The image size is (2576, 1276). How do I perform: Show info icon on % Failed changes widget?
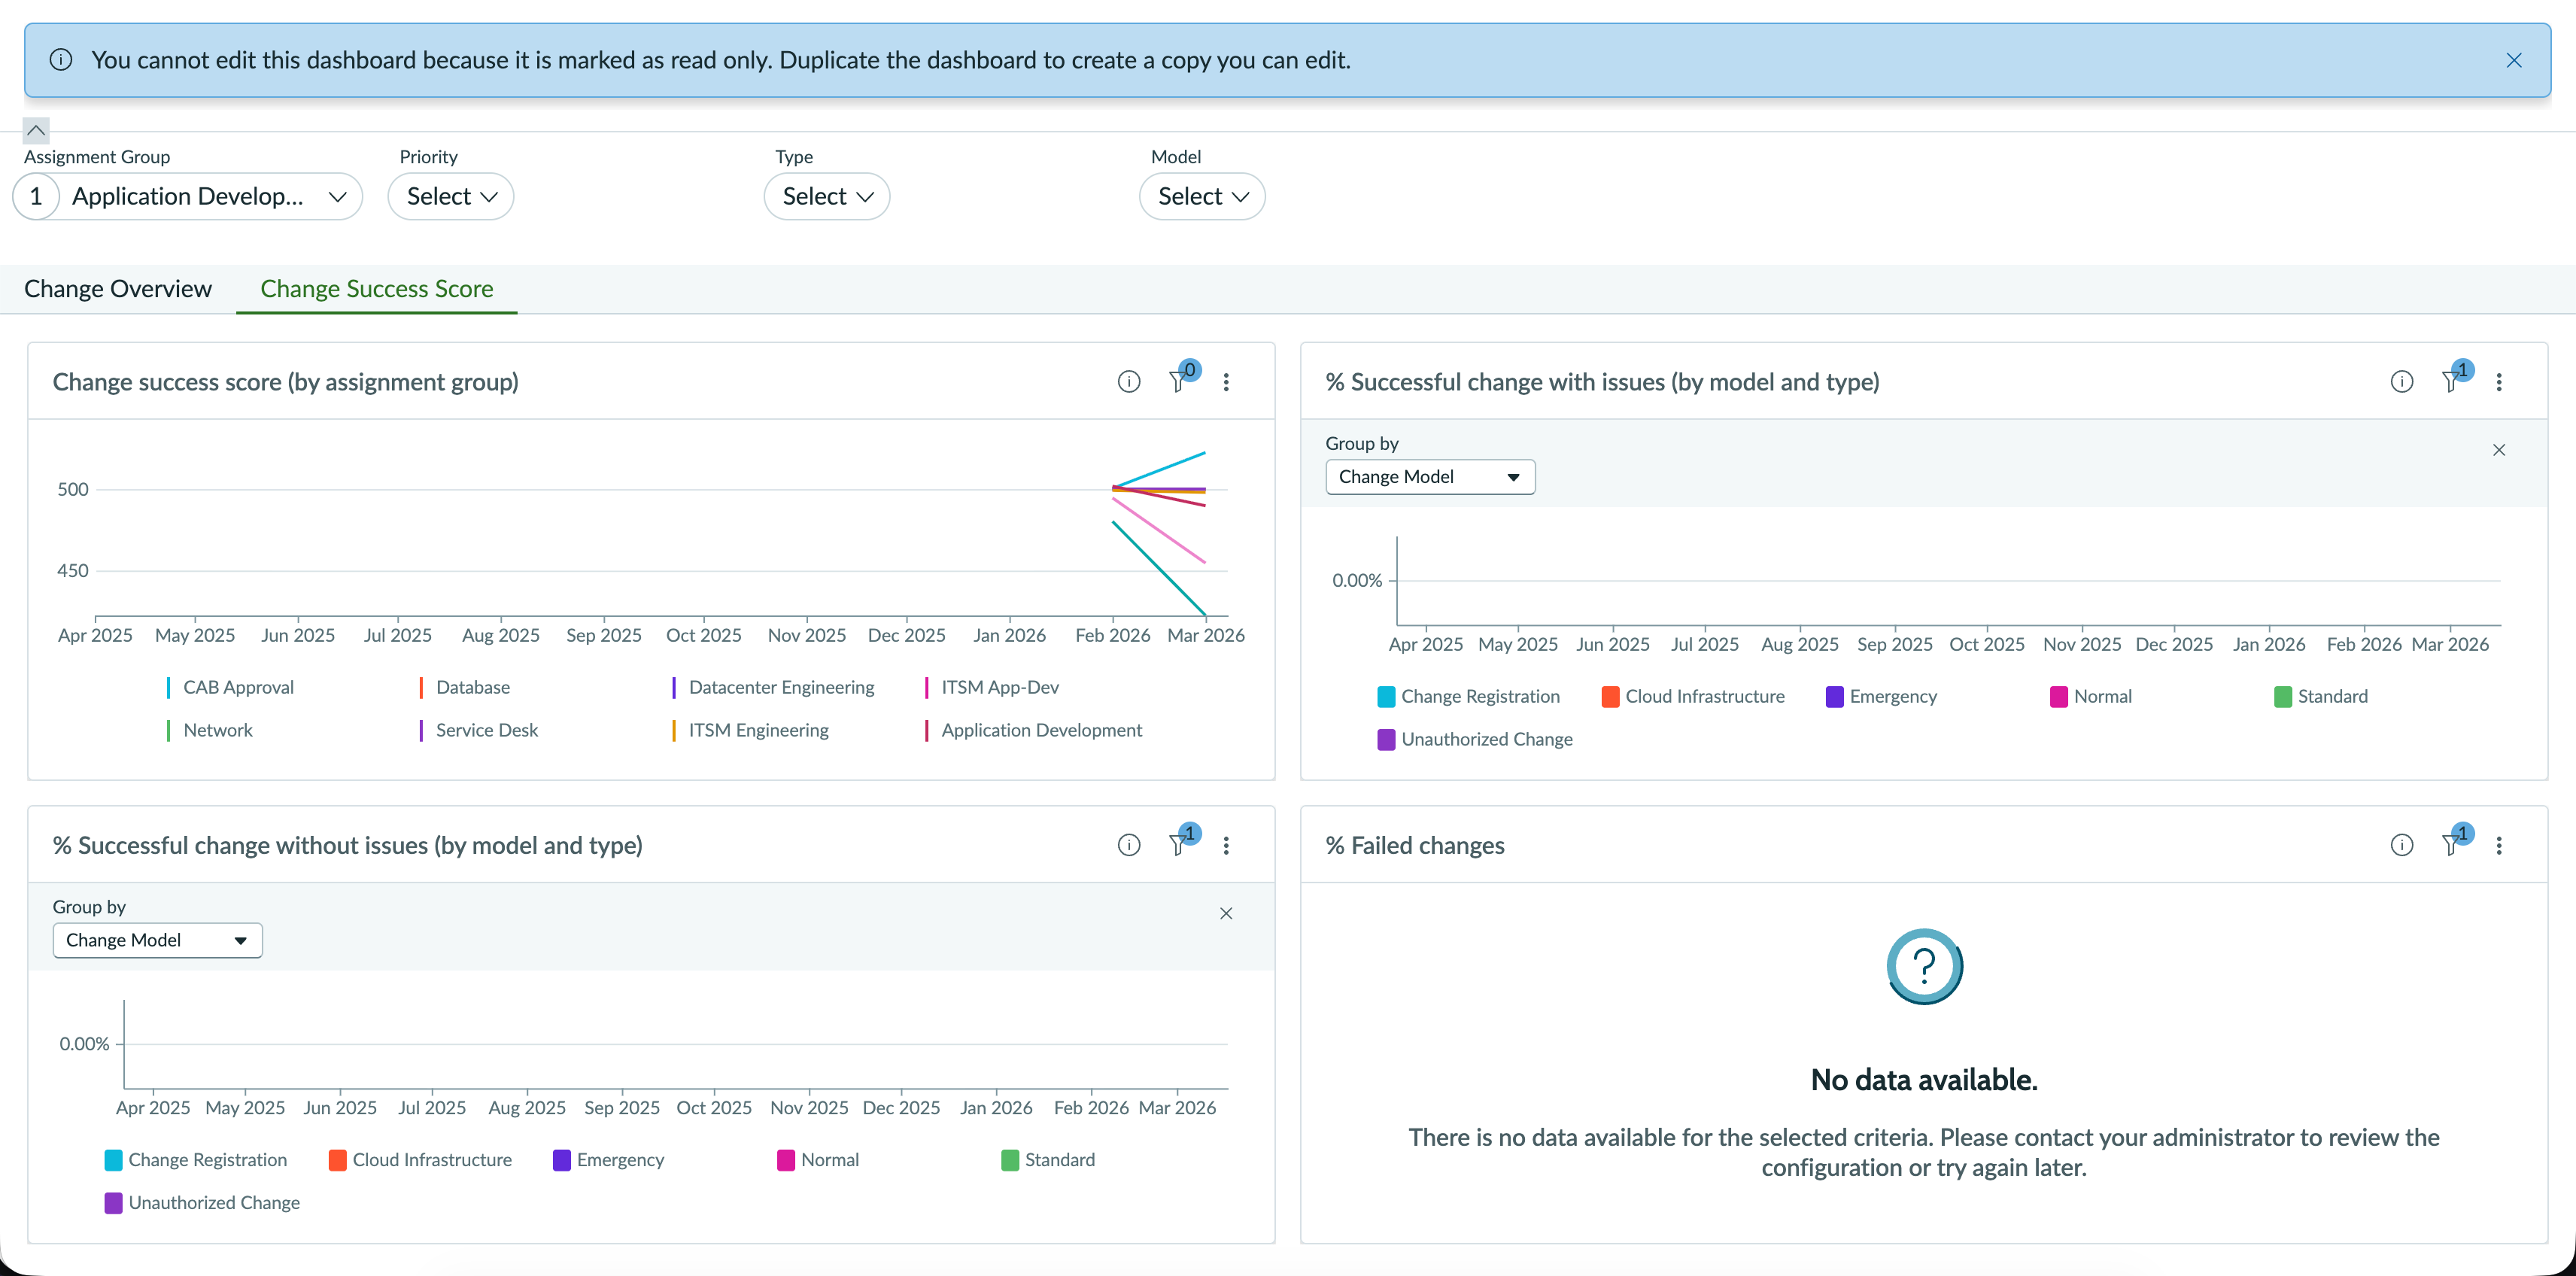coord(2401,845)
